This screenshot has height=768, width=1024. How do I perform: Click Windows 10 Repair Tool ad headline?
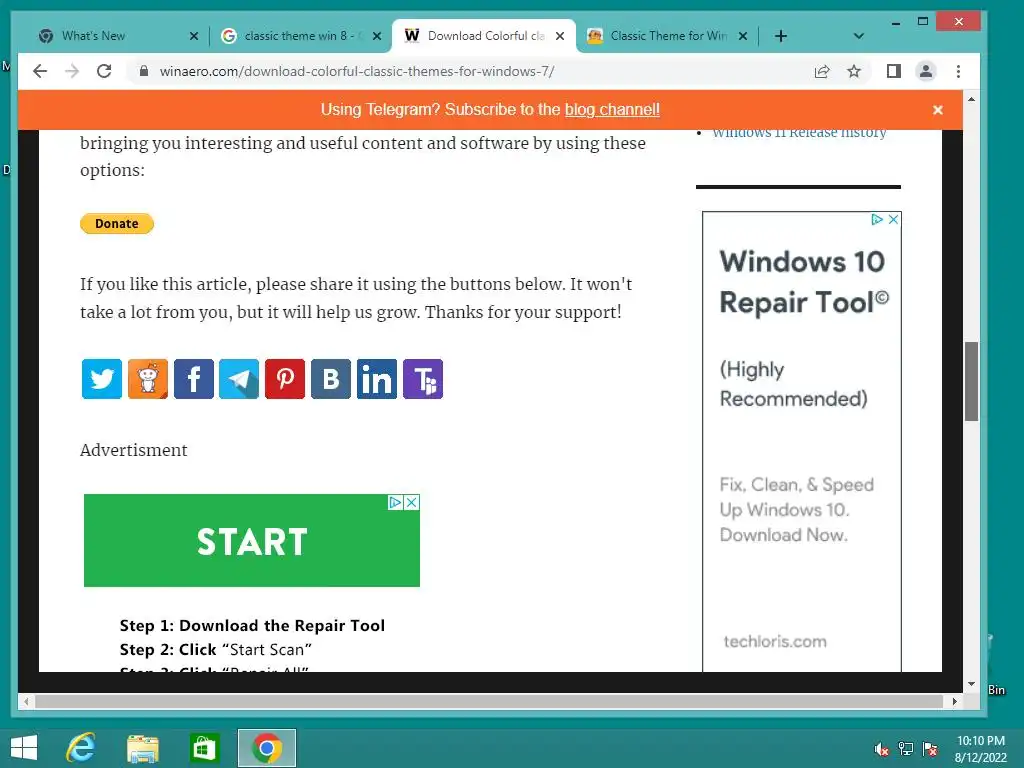pyautogui.click(x=803, y=281)
